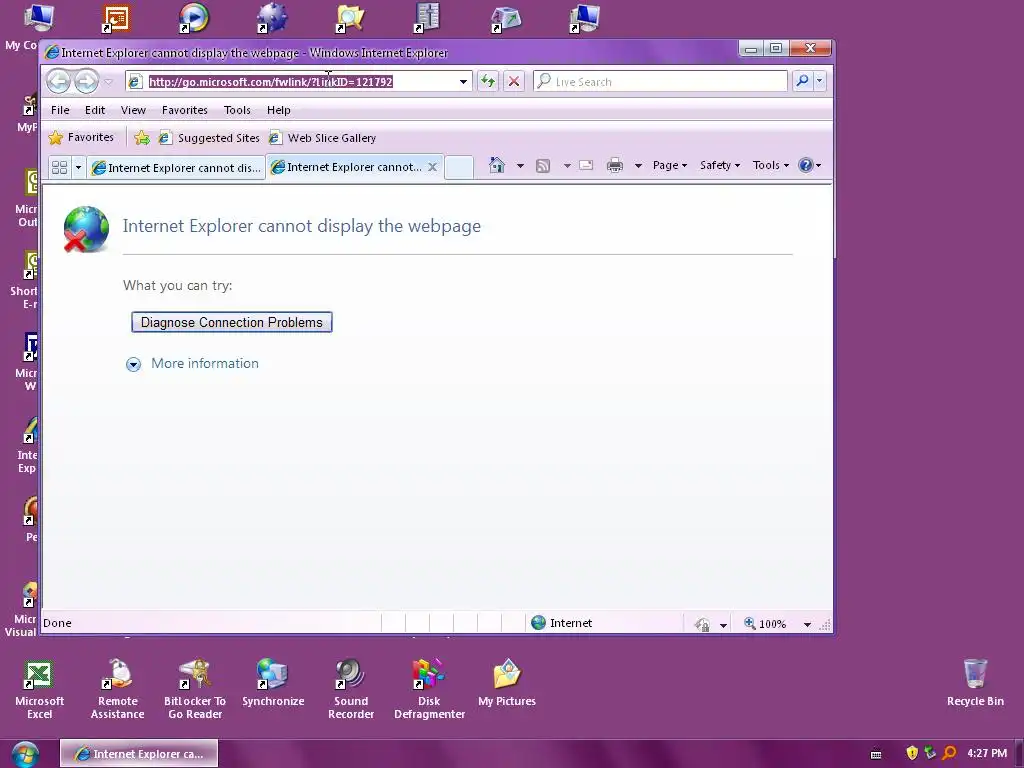Select BitLocker To Go Reader shortcut
Viewport: 1024px width, 768px height.
195,690
